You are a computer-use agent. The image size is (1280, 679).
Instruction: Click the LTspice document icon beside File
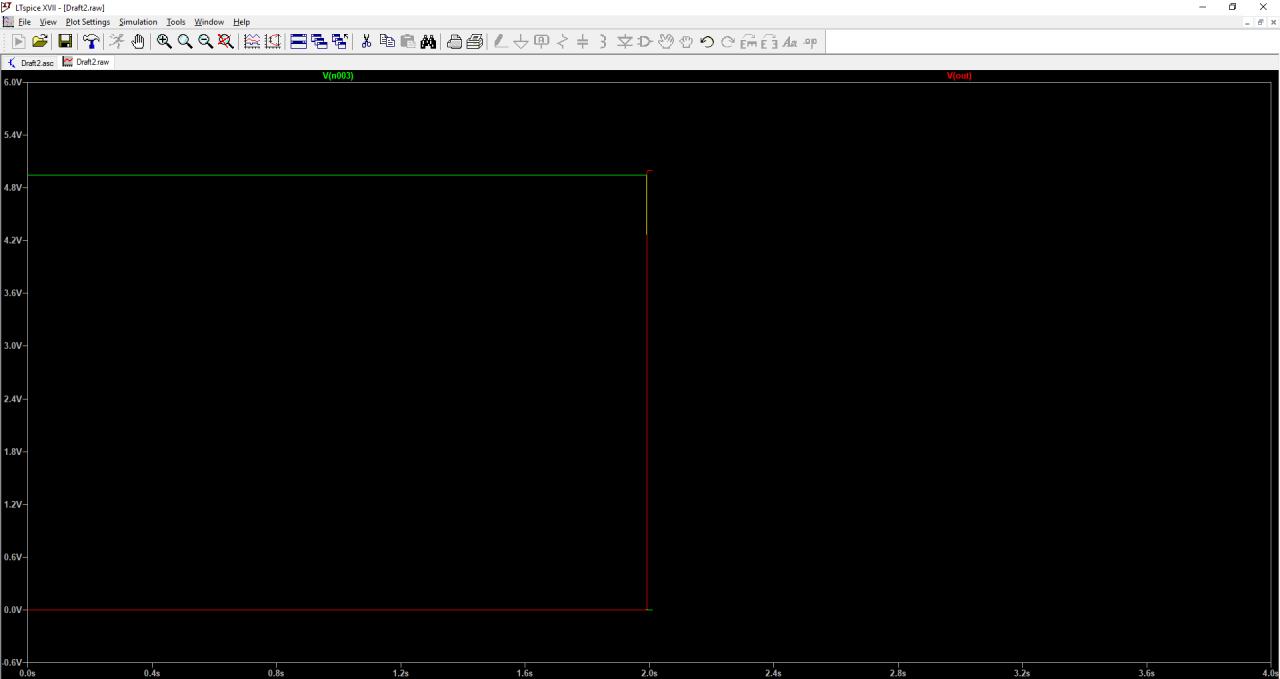(8, 22)
